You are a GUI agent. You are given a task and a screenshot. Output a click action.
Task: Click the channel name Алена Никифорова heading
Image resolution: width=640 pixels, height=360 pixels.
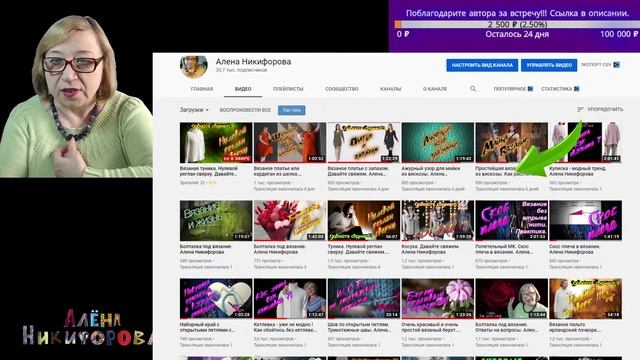pos(253,62)
